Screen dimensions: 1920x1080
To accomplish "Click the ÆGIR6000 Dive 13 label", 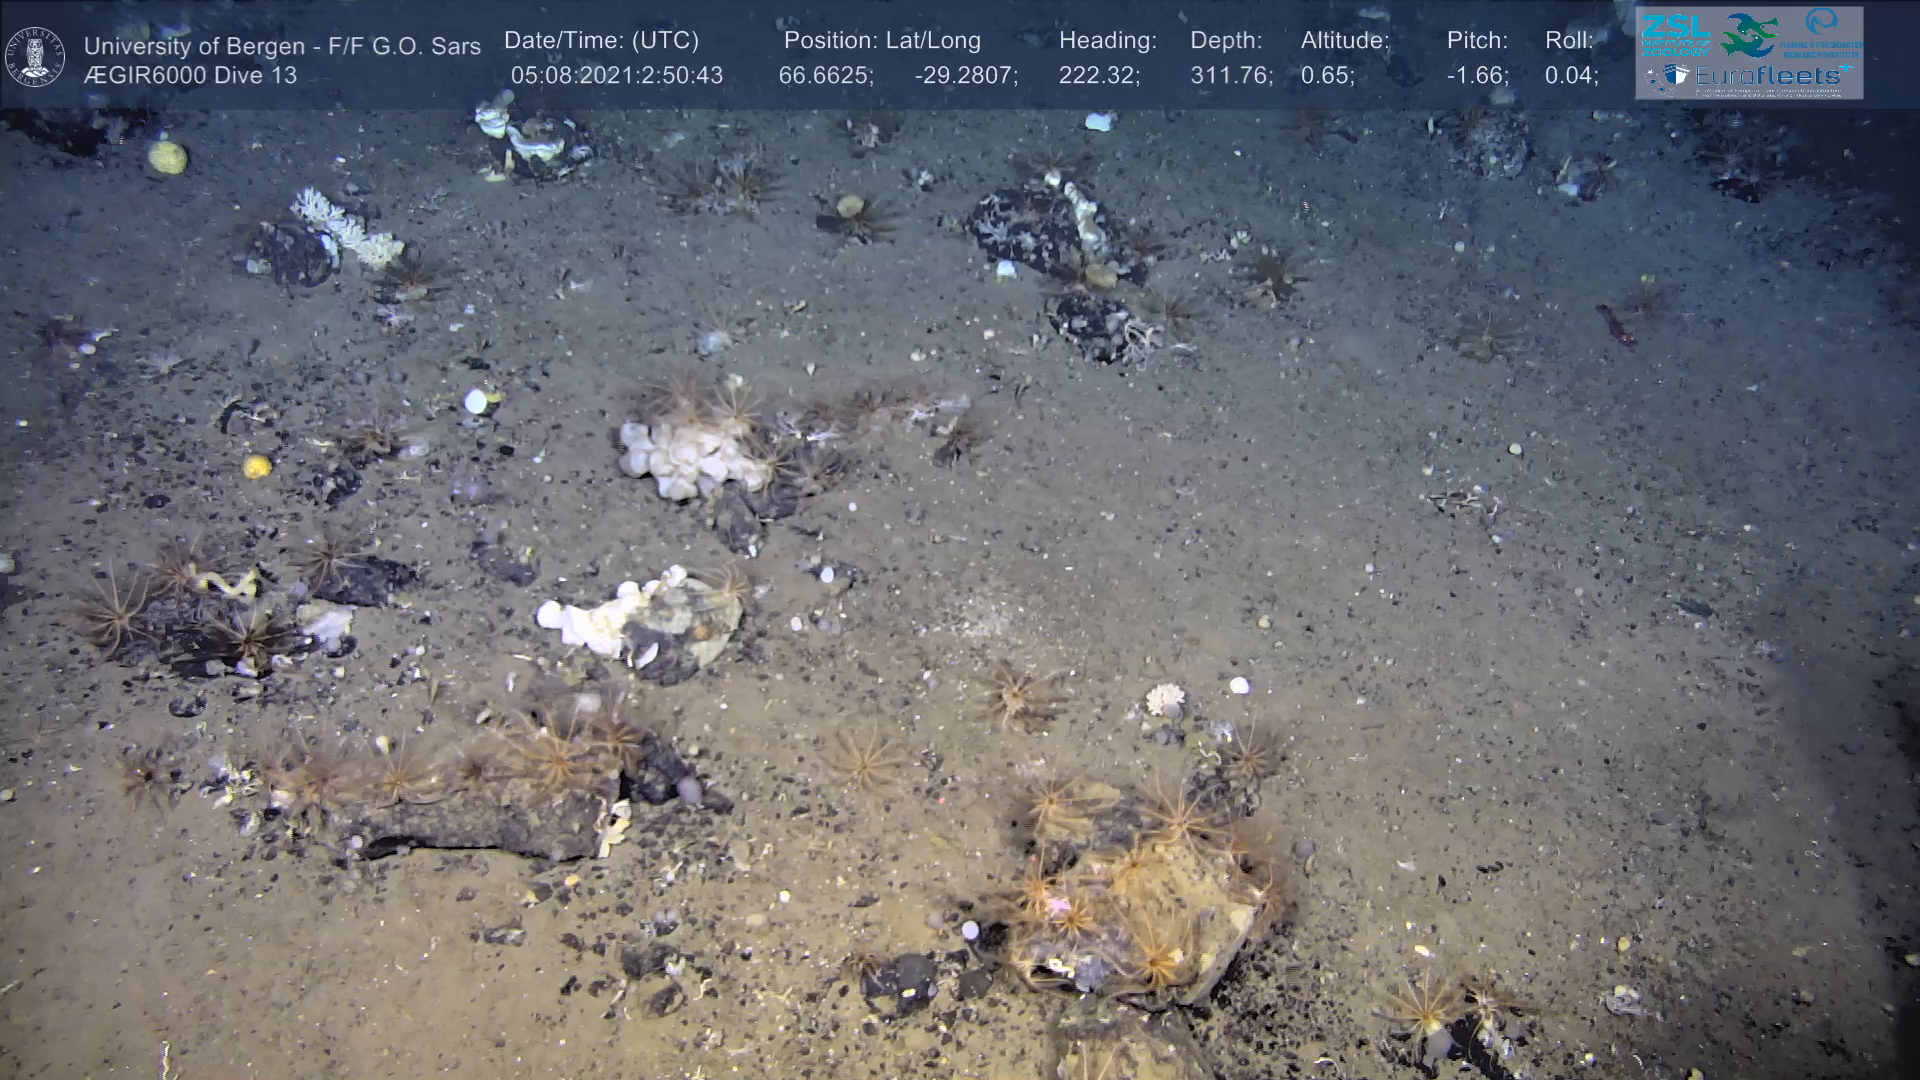I will point(190,75).
